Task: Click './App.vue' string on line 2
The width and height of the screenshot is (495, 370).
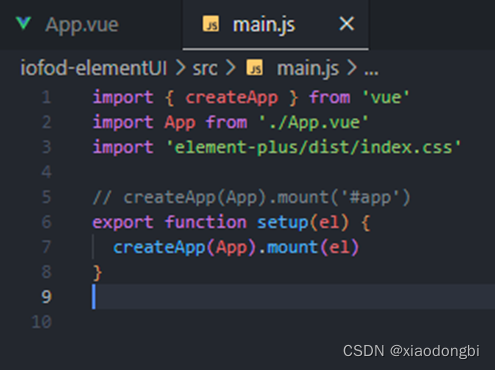Action: (x=314, y=123)
